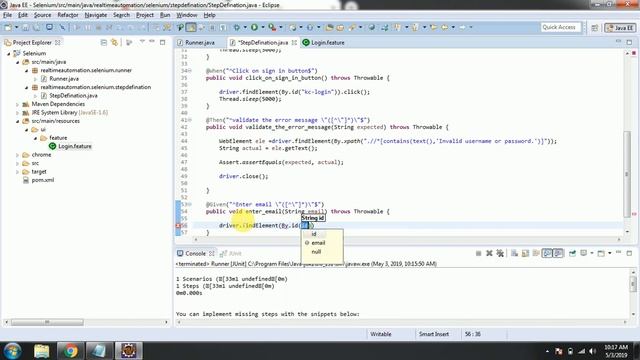640x360 pixels.
Task: Click the Windows Start button
Action: (x=12, y=351)
